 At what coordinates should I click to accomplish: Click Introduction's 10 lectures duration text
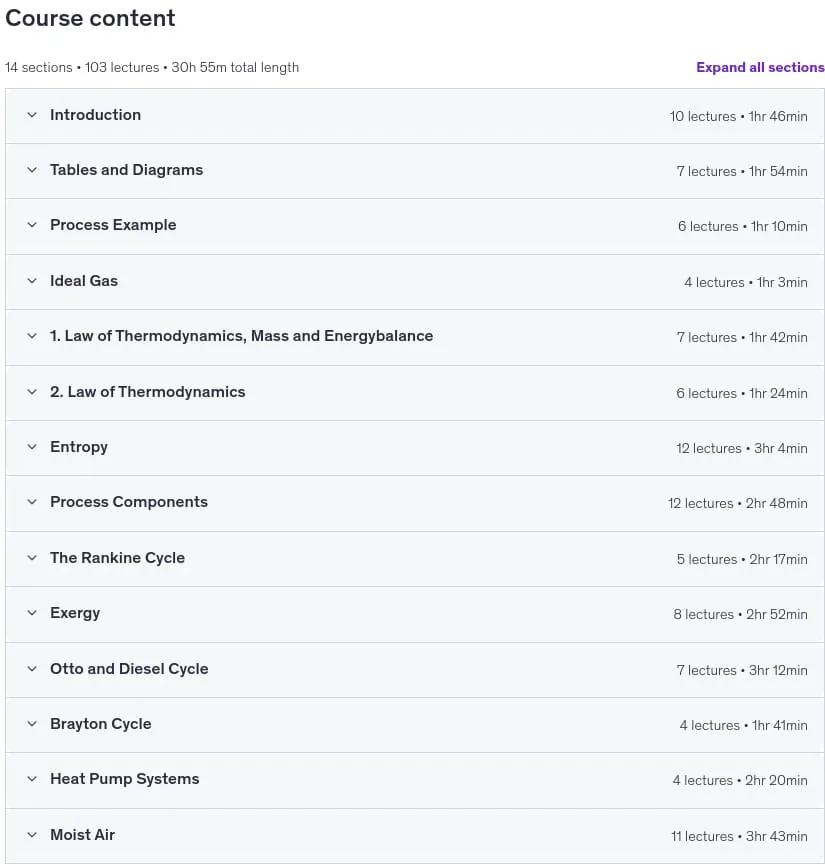(x=738, y=116)
